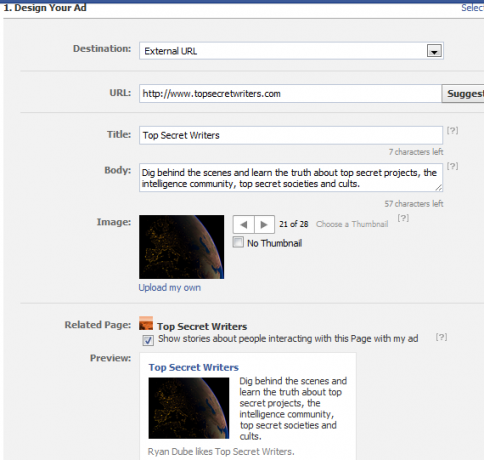Screen dimensions: 484x460
Task: Click the Select link at top right
Action: pos(472,8)
